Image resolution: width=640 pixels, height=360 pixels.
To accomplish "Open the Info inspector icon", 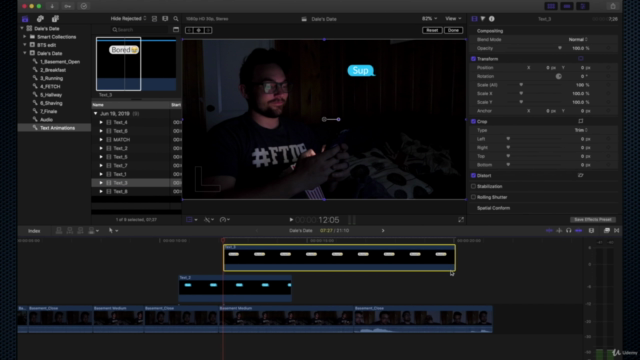I will coord(491,19).
